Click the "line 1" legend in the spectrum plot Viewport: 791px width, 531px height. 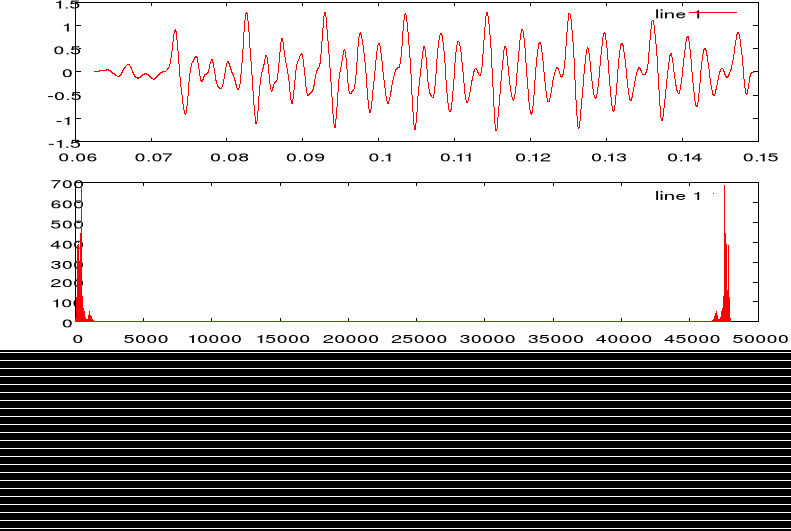coord(677,196)
